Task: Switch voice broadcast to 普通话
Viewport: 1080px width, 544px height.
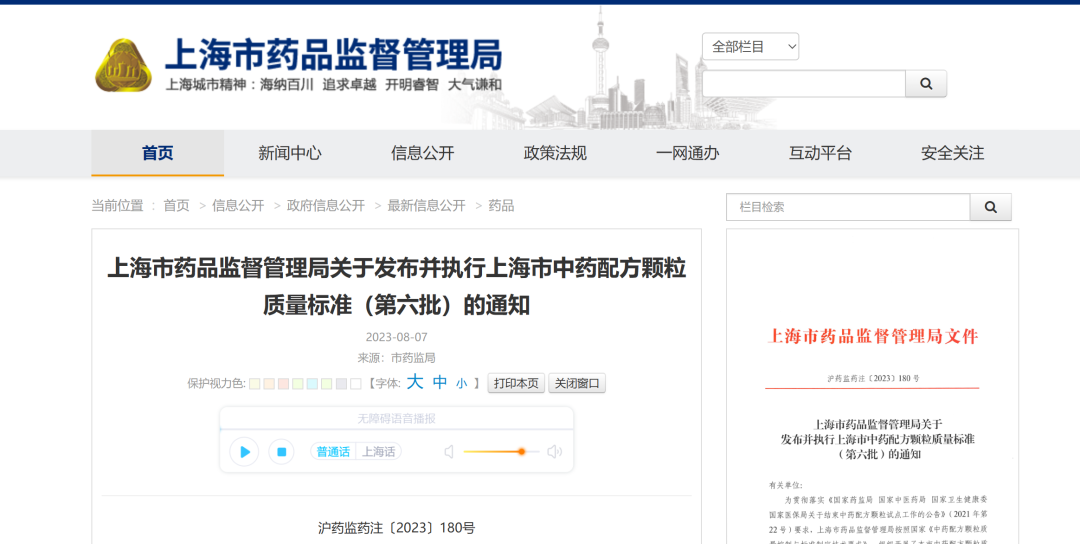Action: [333, 452]
